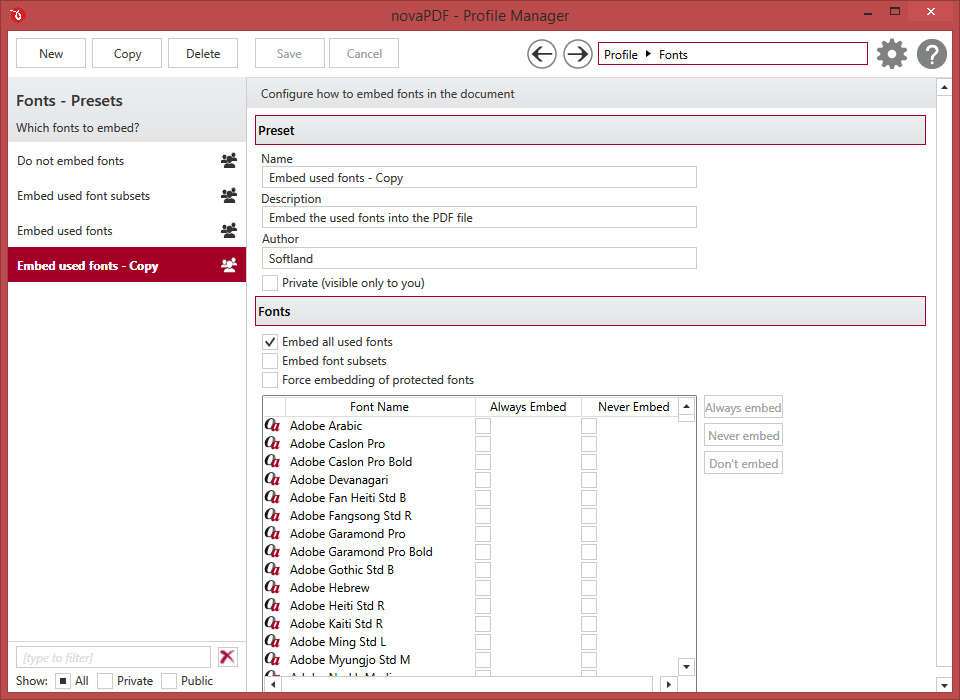The width and height of the screenshot is (960, 700).
Task: Click the Never embed button
Action: (743, 435)
